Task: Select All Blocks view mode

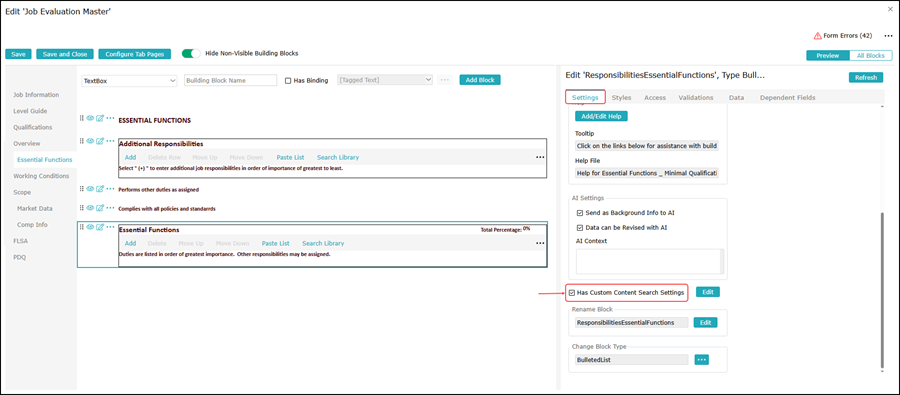Action: (871, 56)
